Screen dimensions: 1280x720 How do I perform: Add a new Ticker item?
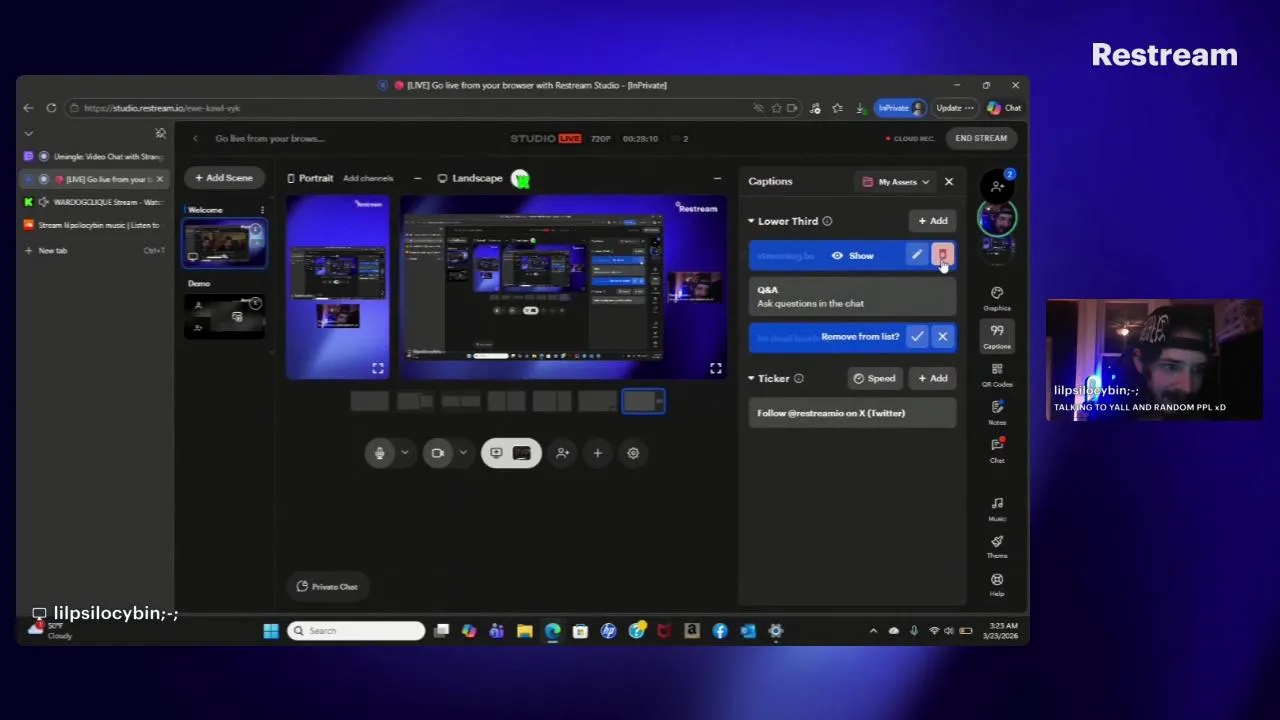tap(933, 379)
